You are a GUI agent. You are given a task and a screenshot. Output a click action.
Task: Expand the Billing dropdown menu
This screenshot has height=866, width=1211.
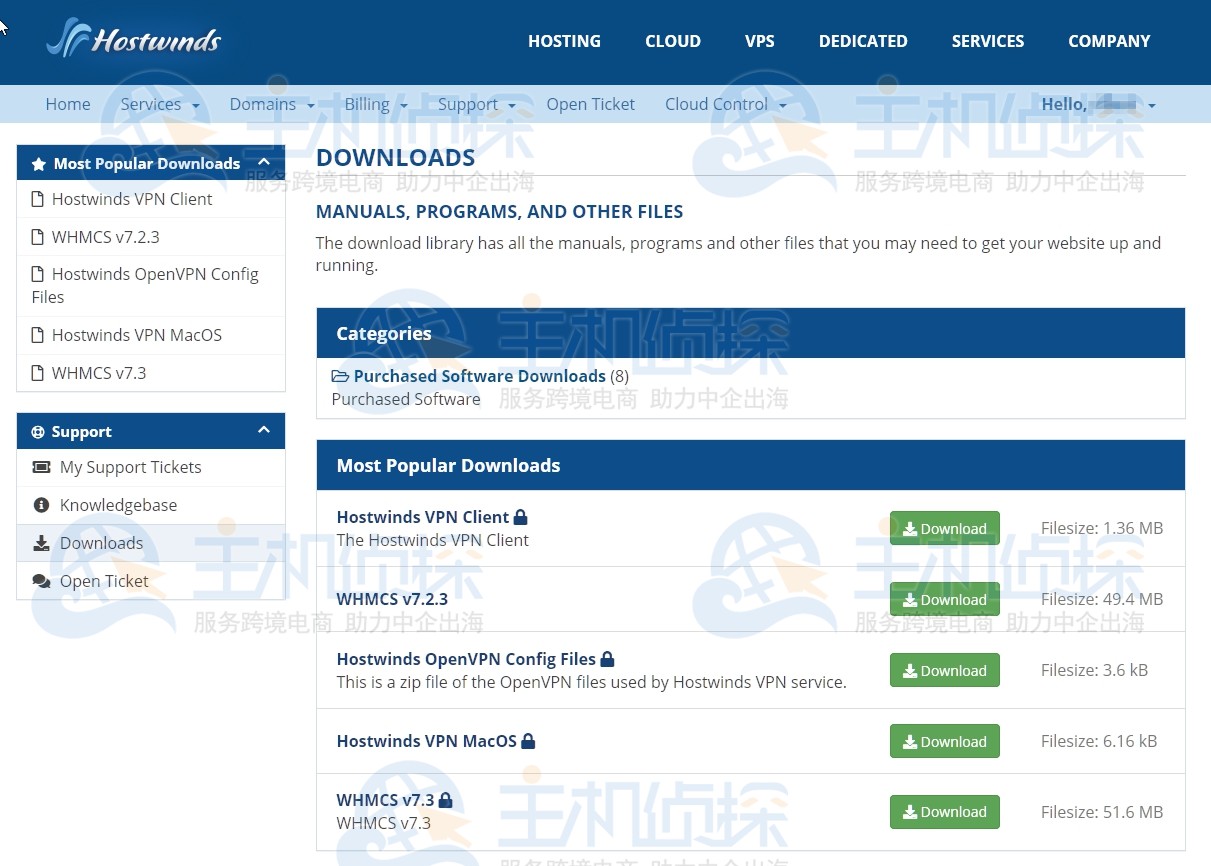pyautogui.click(x=375, y=104)
